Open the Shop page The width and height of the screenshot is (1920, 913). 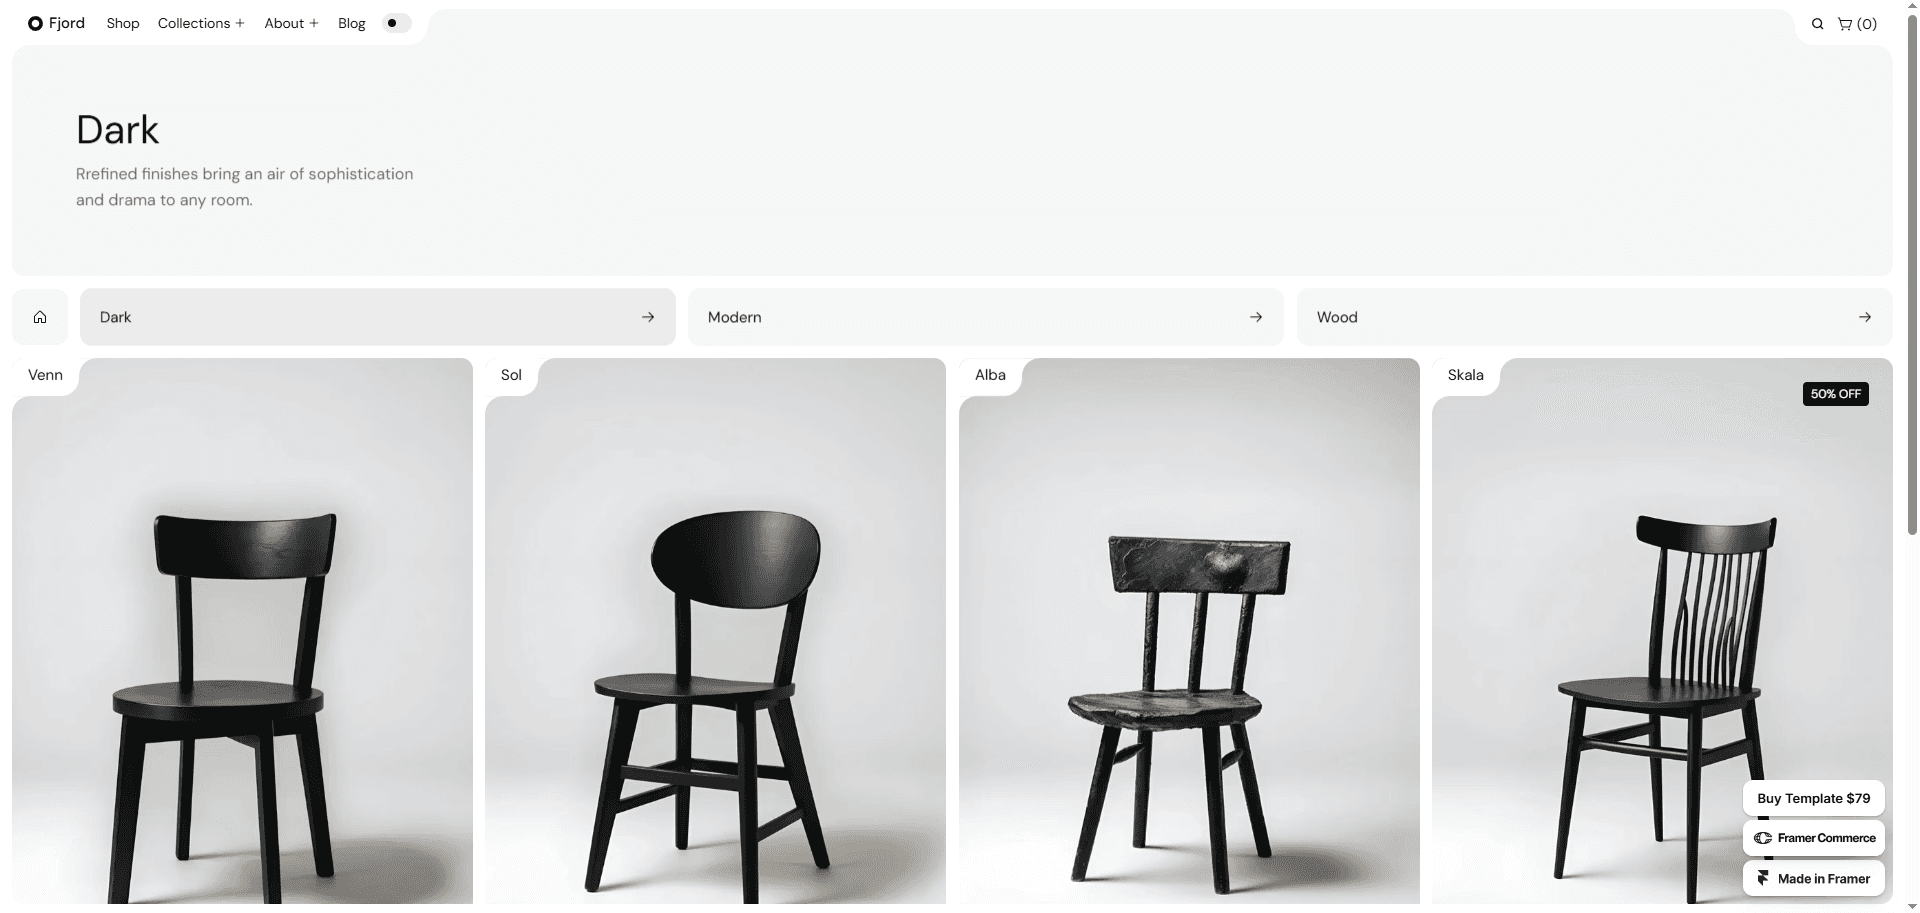[x=123, y=23]
